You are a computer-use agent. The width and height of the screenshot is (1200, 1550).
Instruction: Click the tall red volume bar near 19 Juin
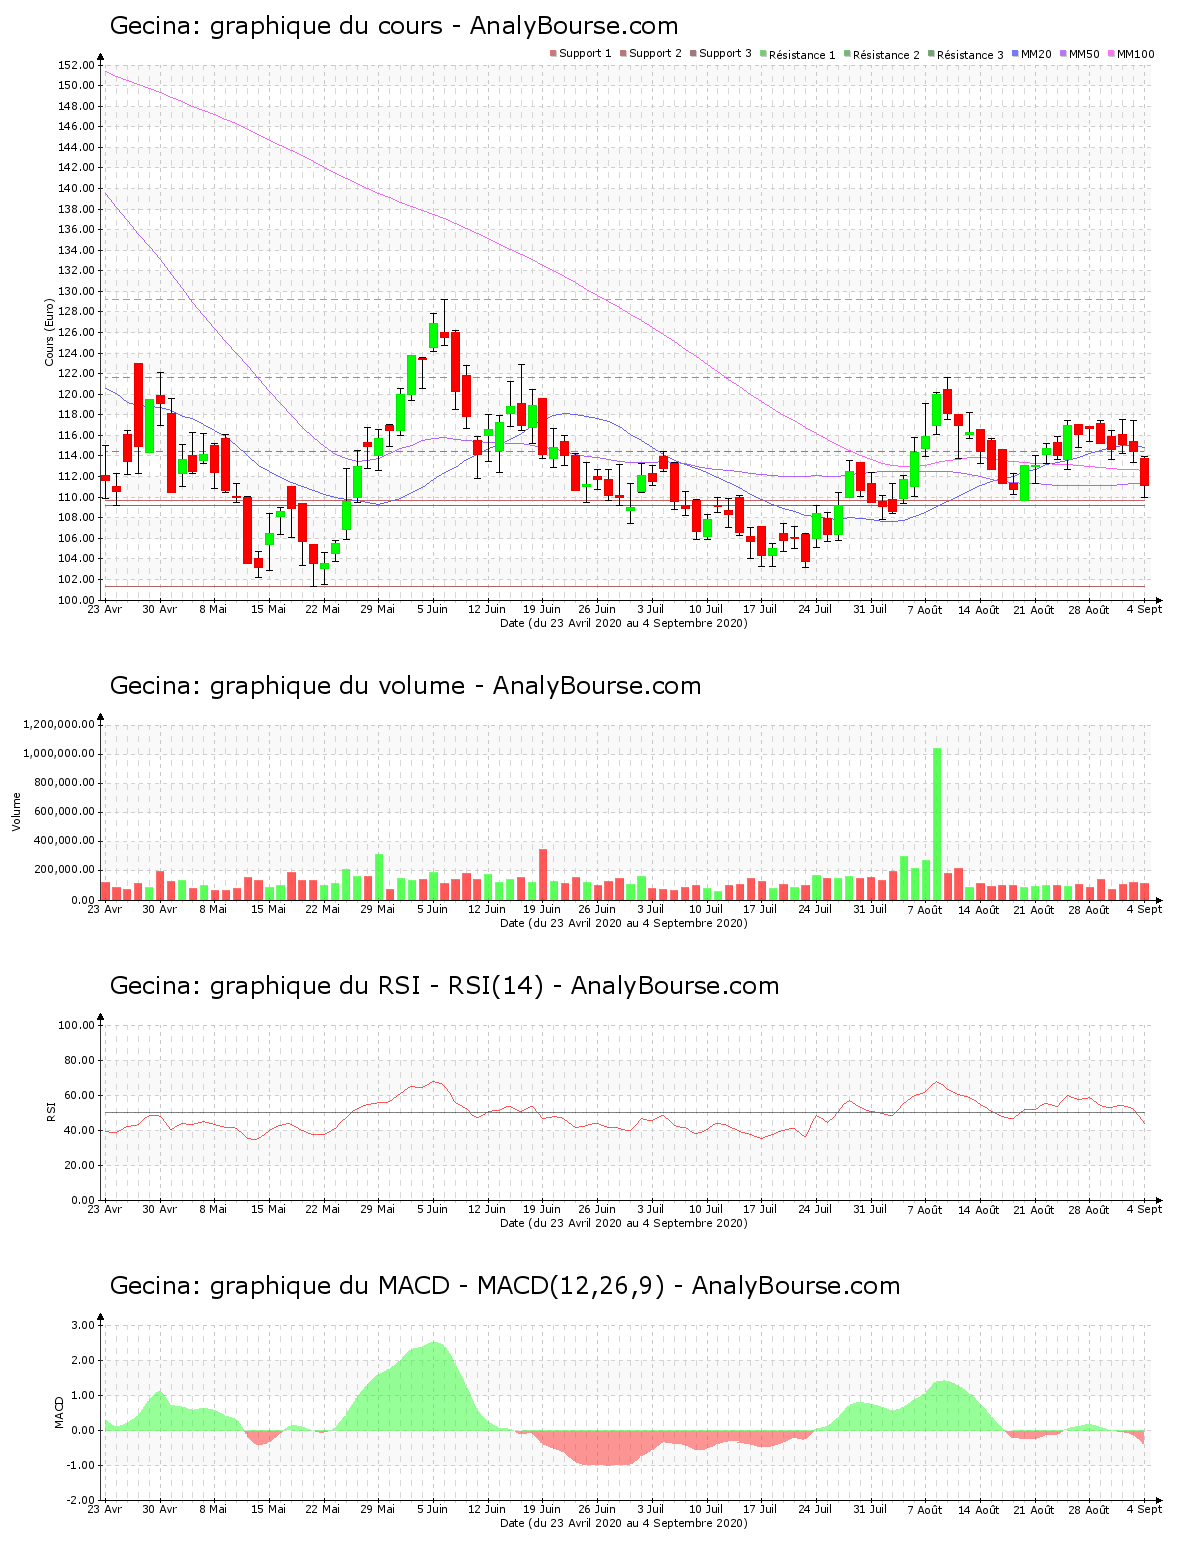pos(543,875)
